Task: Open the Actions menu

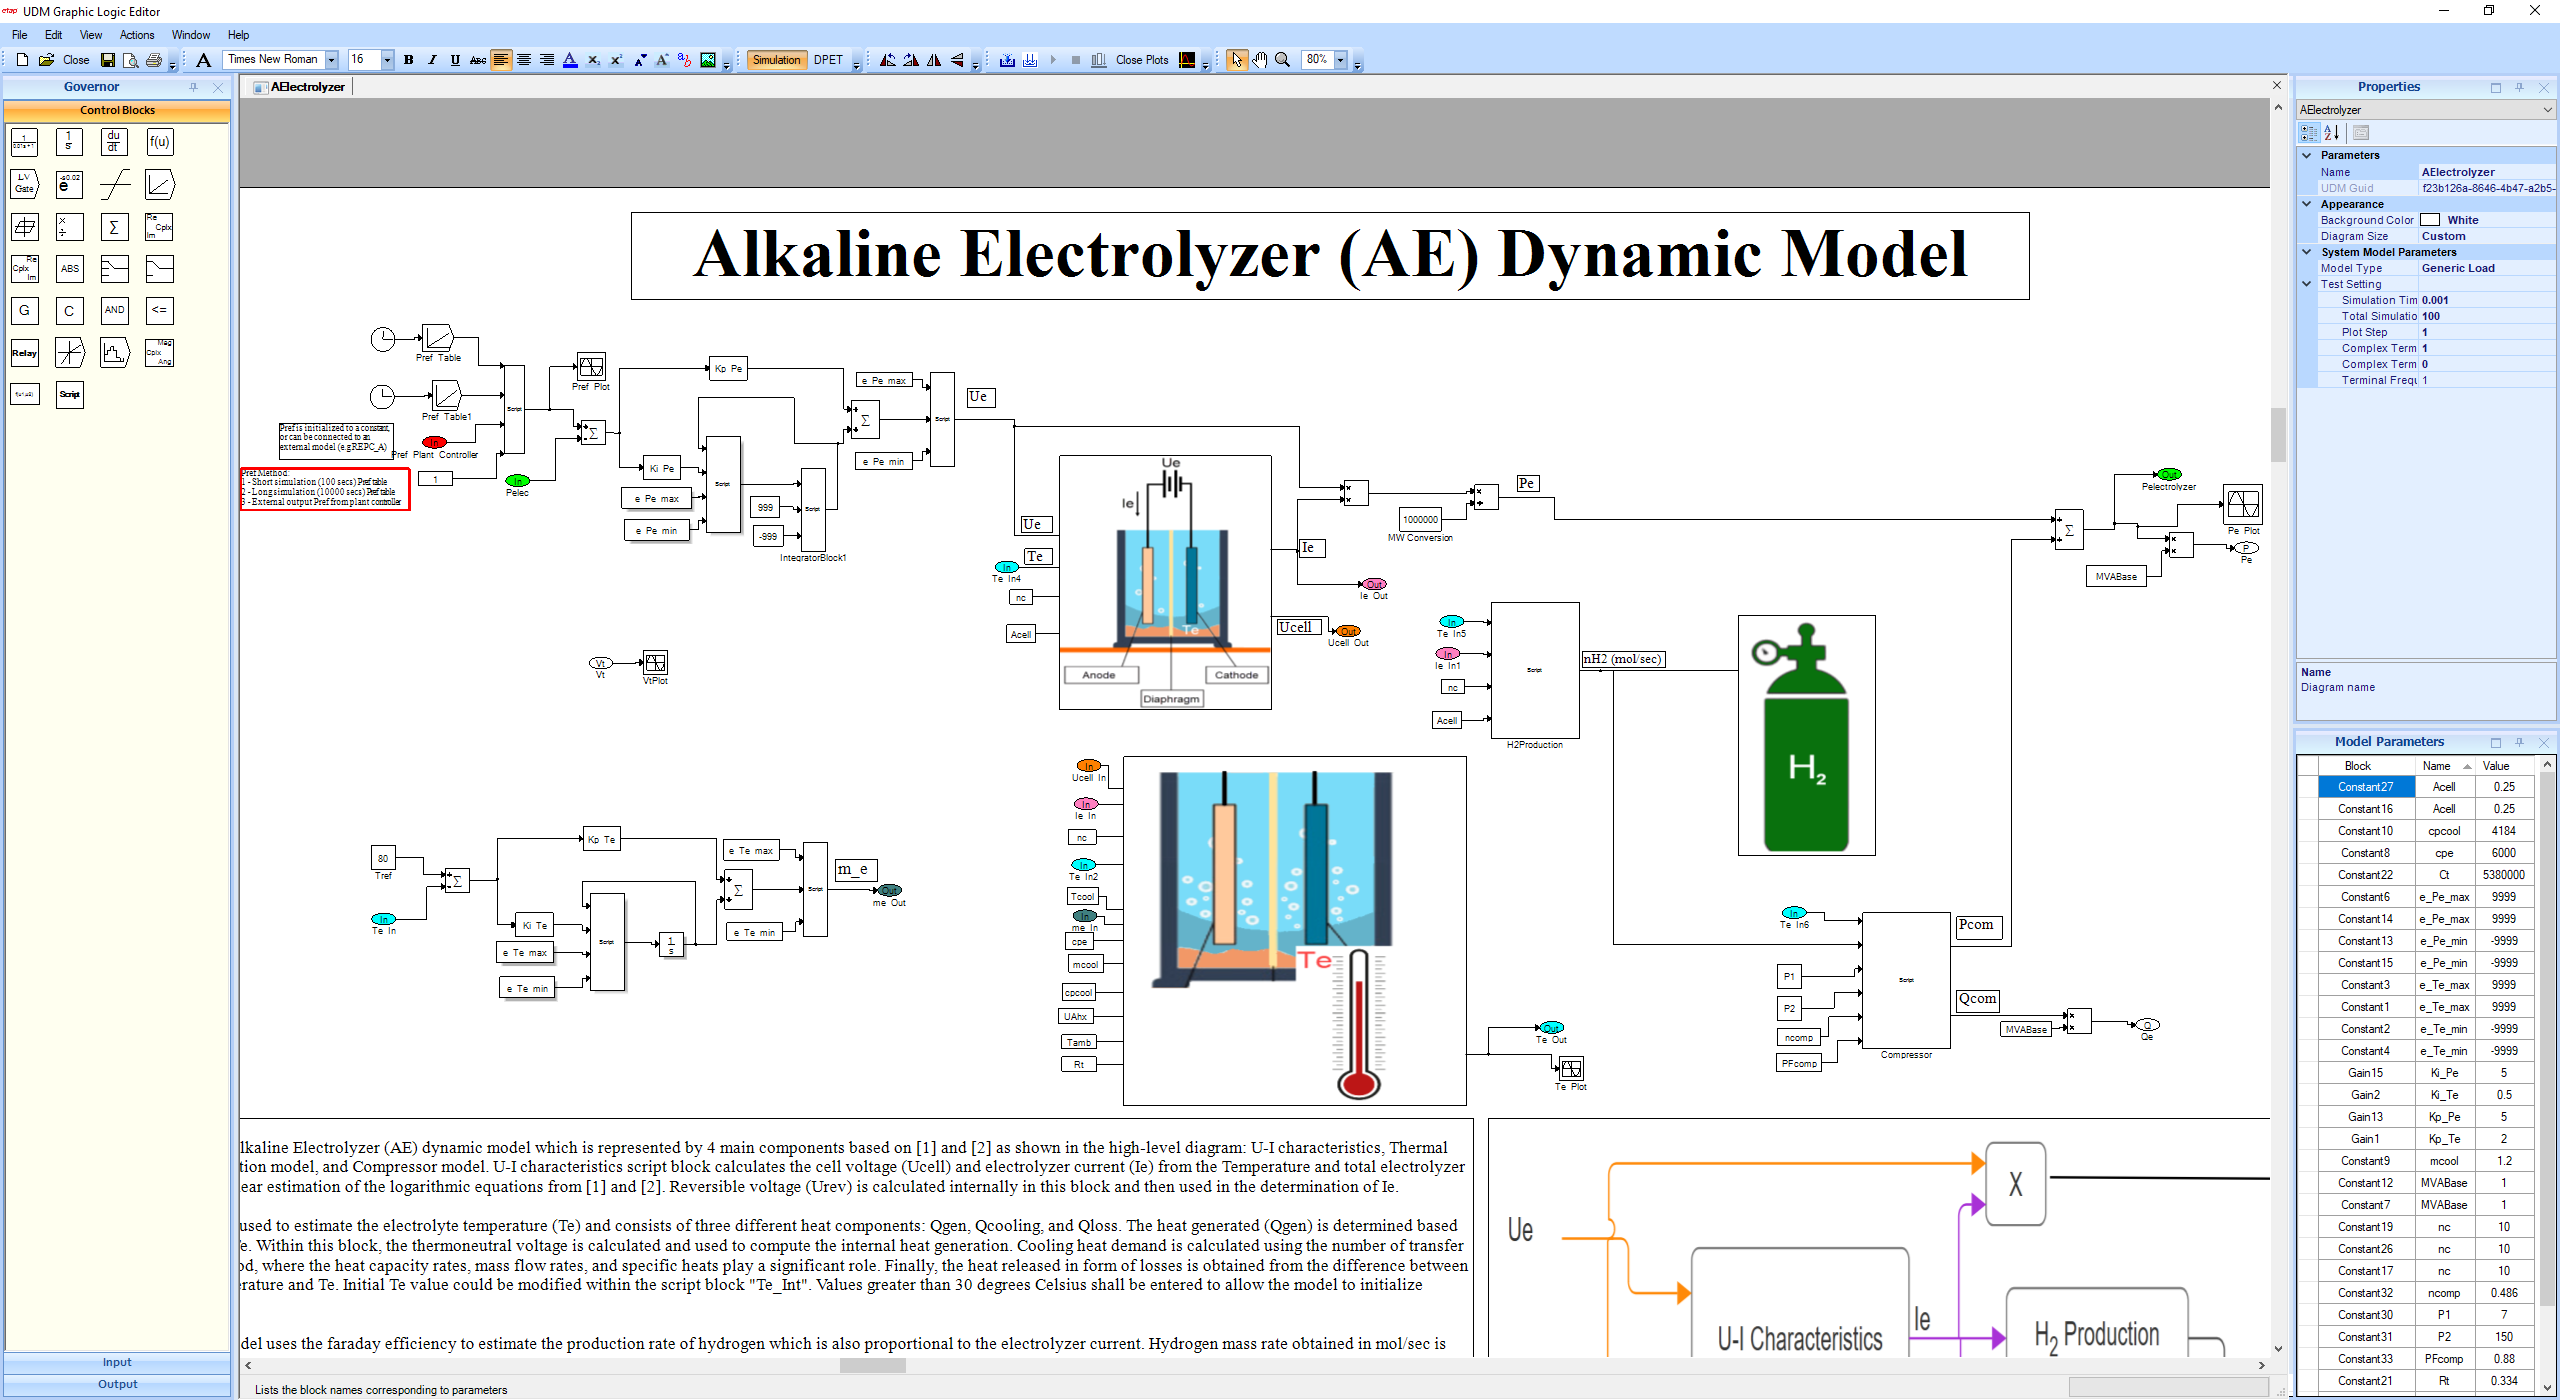Action: point(137,34)
